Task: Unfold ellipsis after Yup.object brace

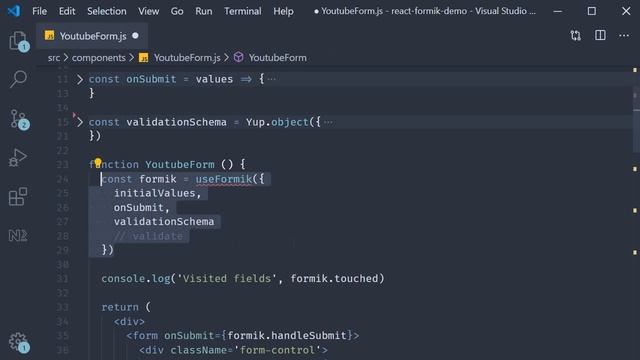Action: (x=328, y=122)
